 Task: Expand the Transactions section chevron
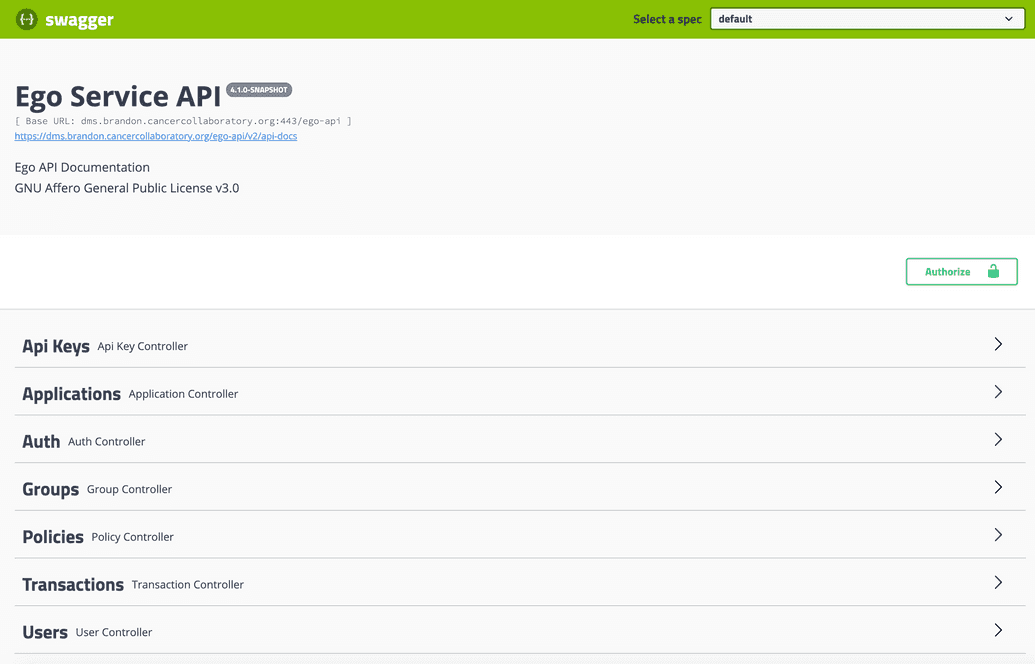point(998,582)
